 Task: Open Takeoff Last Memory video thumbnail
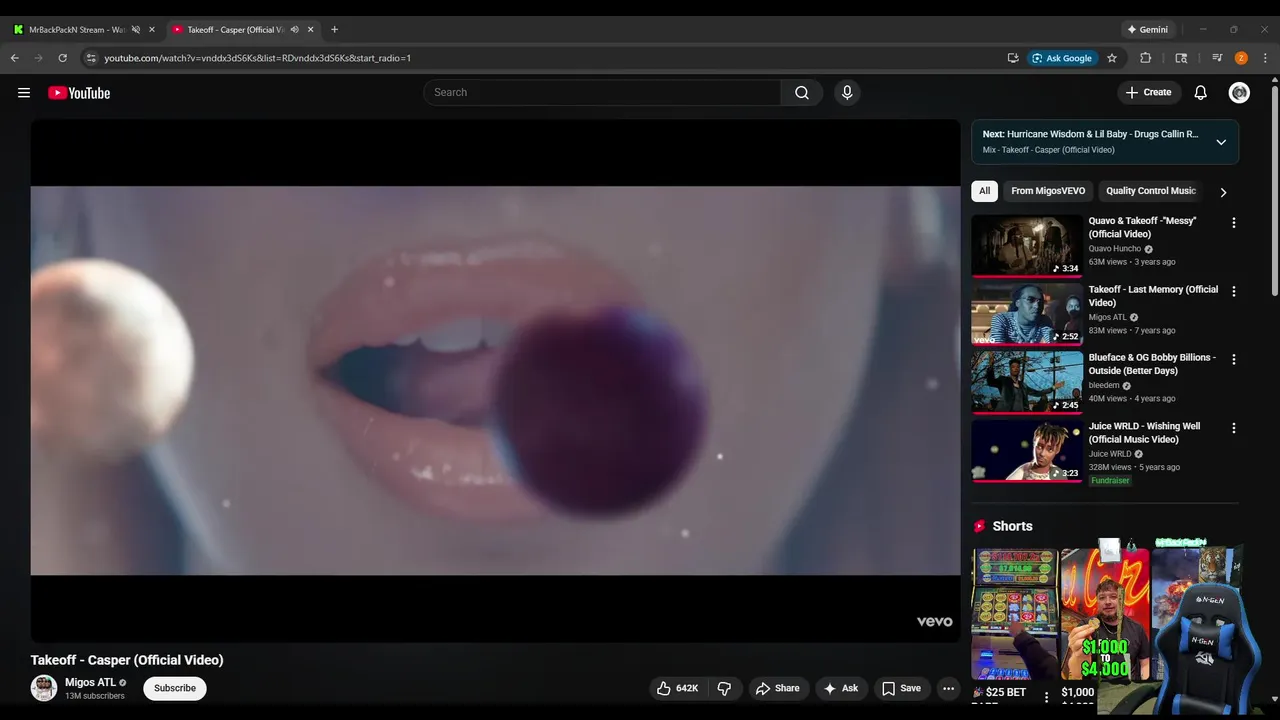click(1027, 314)
